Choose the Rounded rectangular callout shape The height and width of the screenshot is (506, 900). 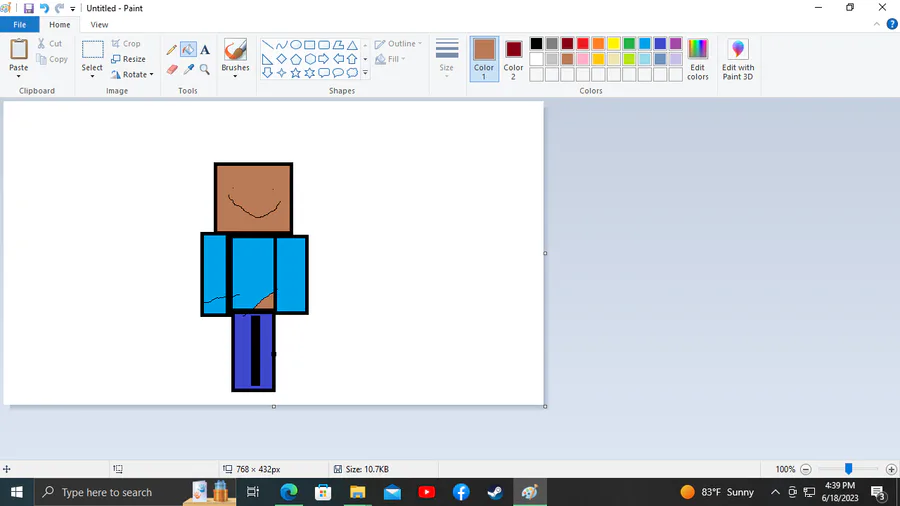coord(324,73)
